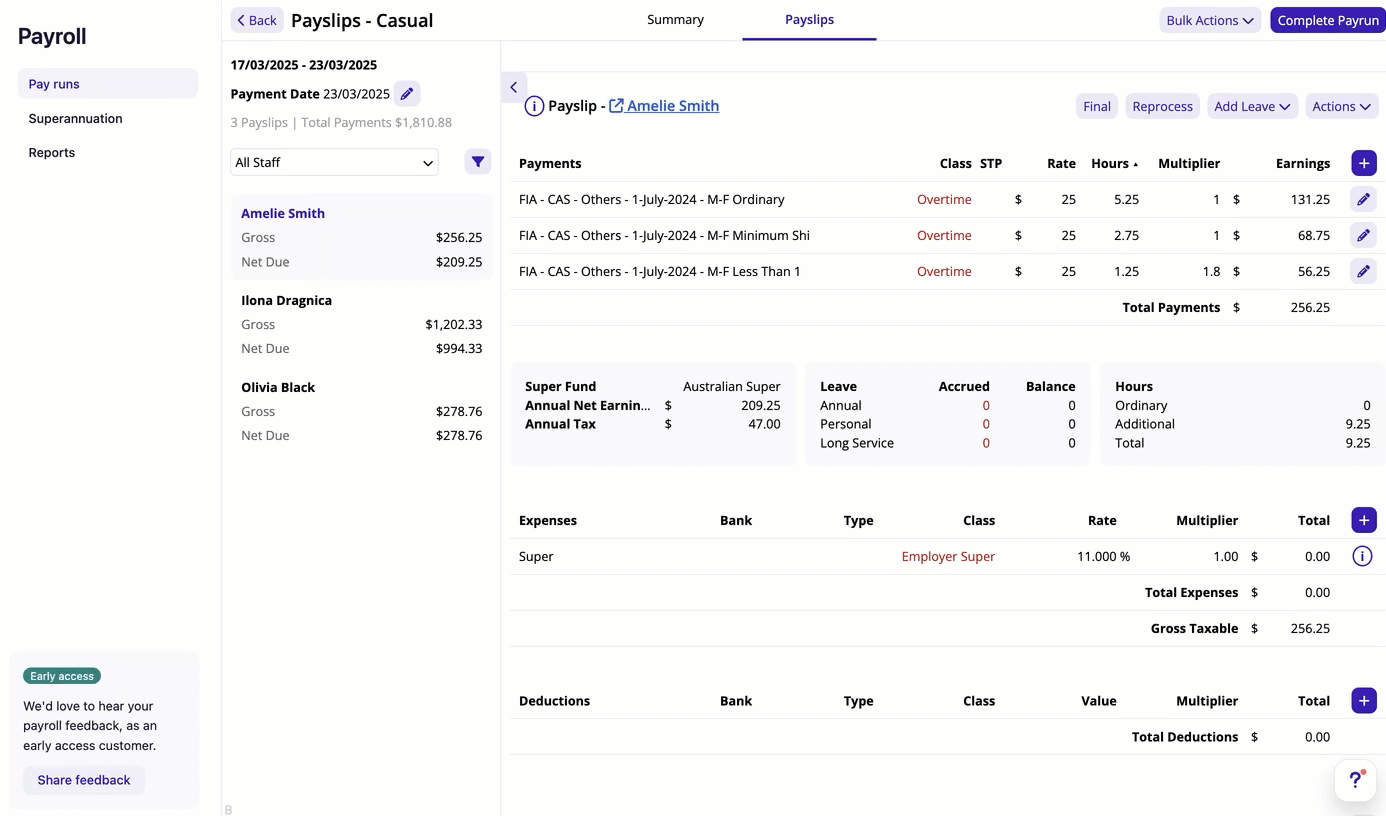Go back with the Back button
The width and height of the screenshot is (1386, 816).
click(x=257, y=20)
